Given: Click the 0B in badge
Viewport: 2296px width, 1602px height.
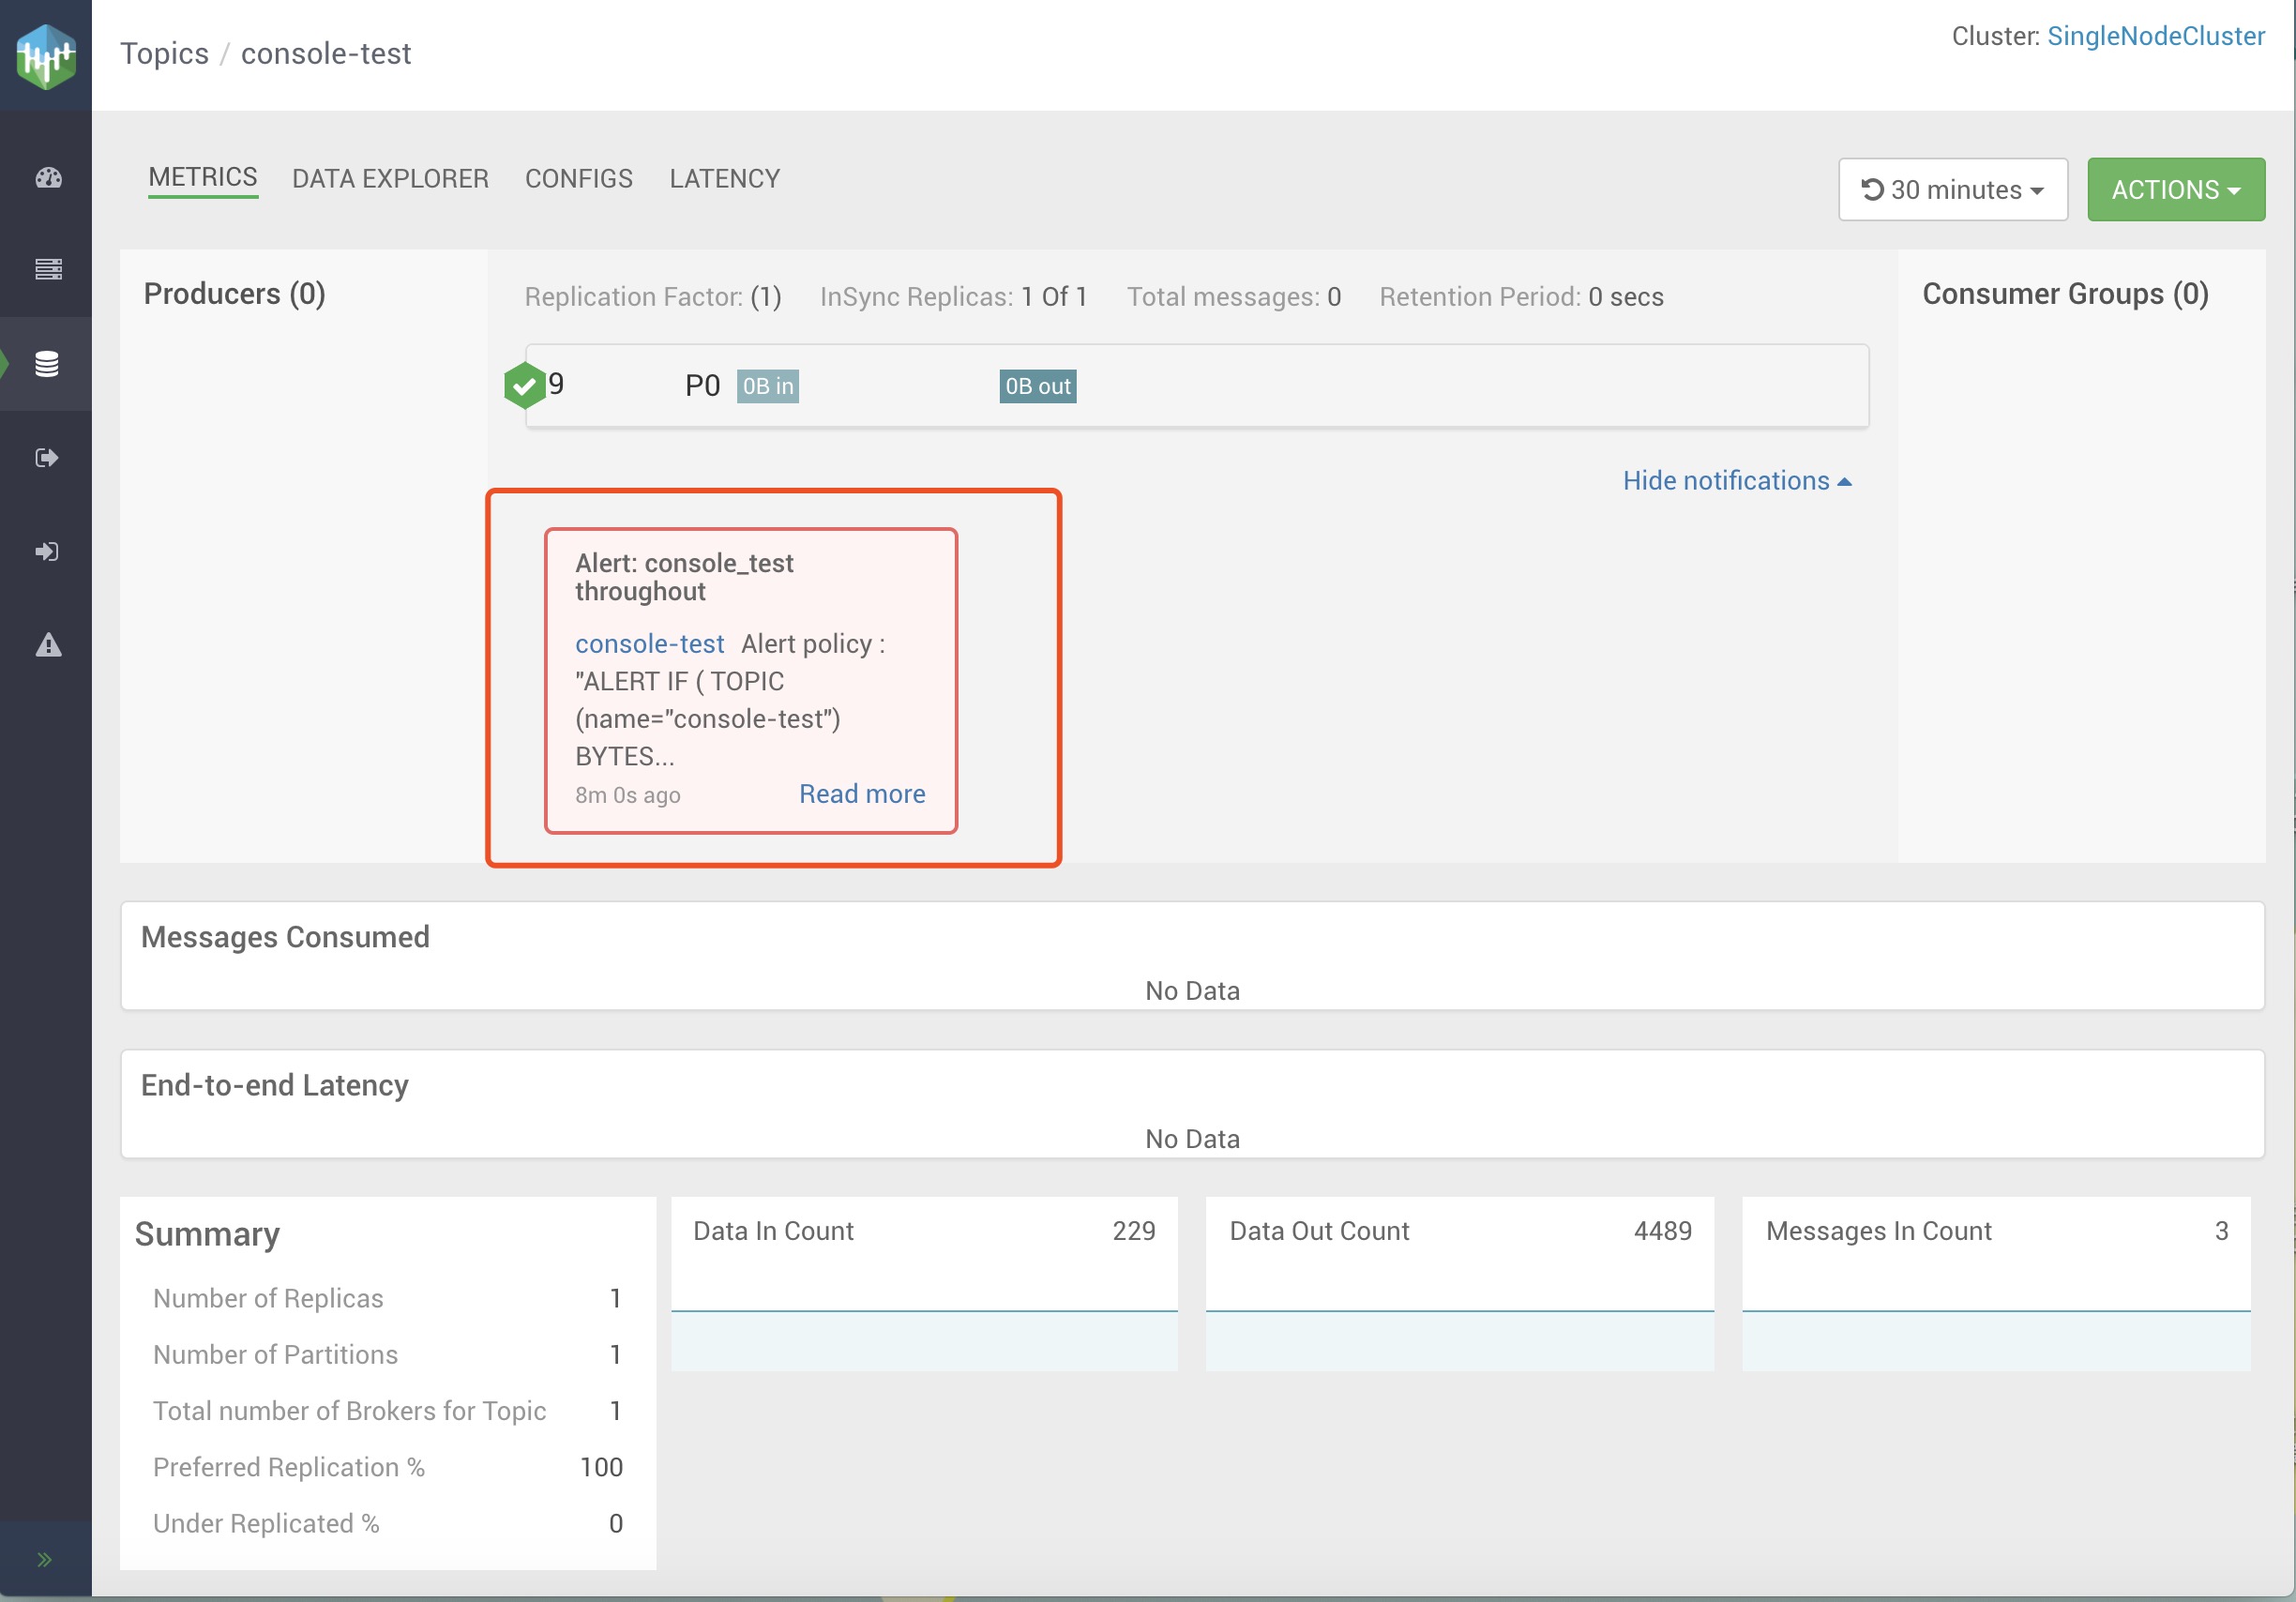Looking at the screenshot, I should pyautogui.click(x=768, y=386).
